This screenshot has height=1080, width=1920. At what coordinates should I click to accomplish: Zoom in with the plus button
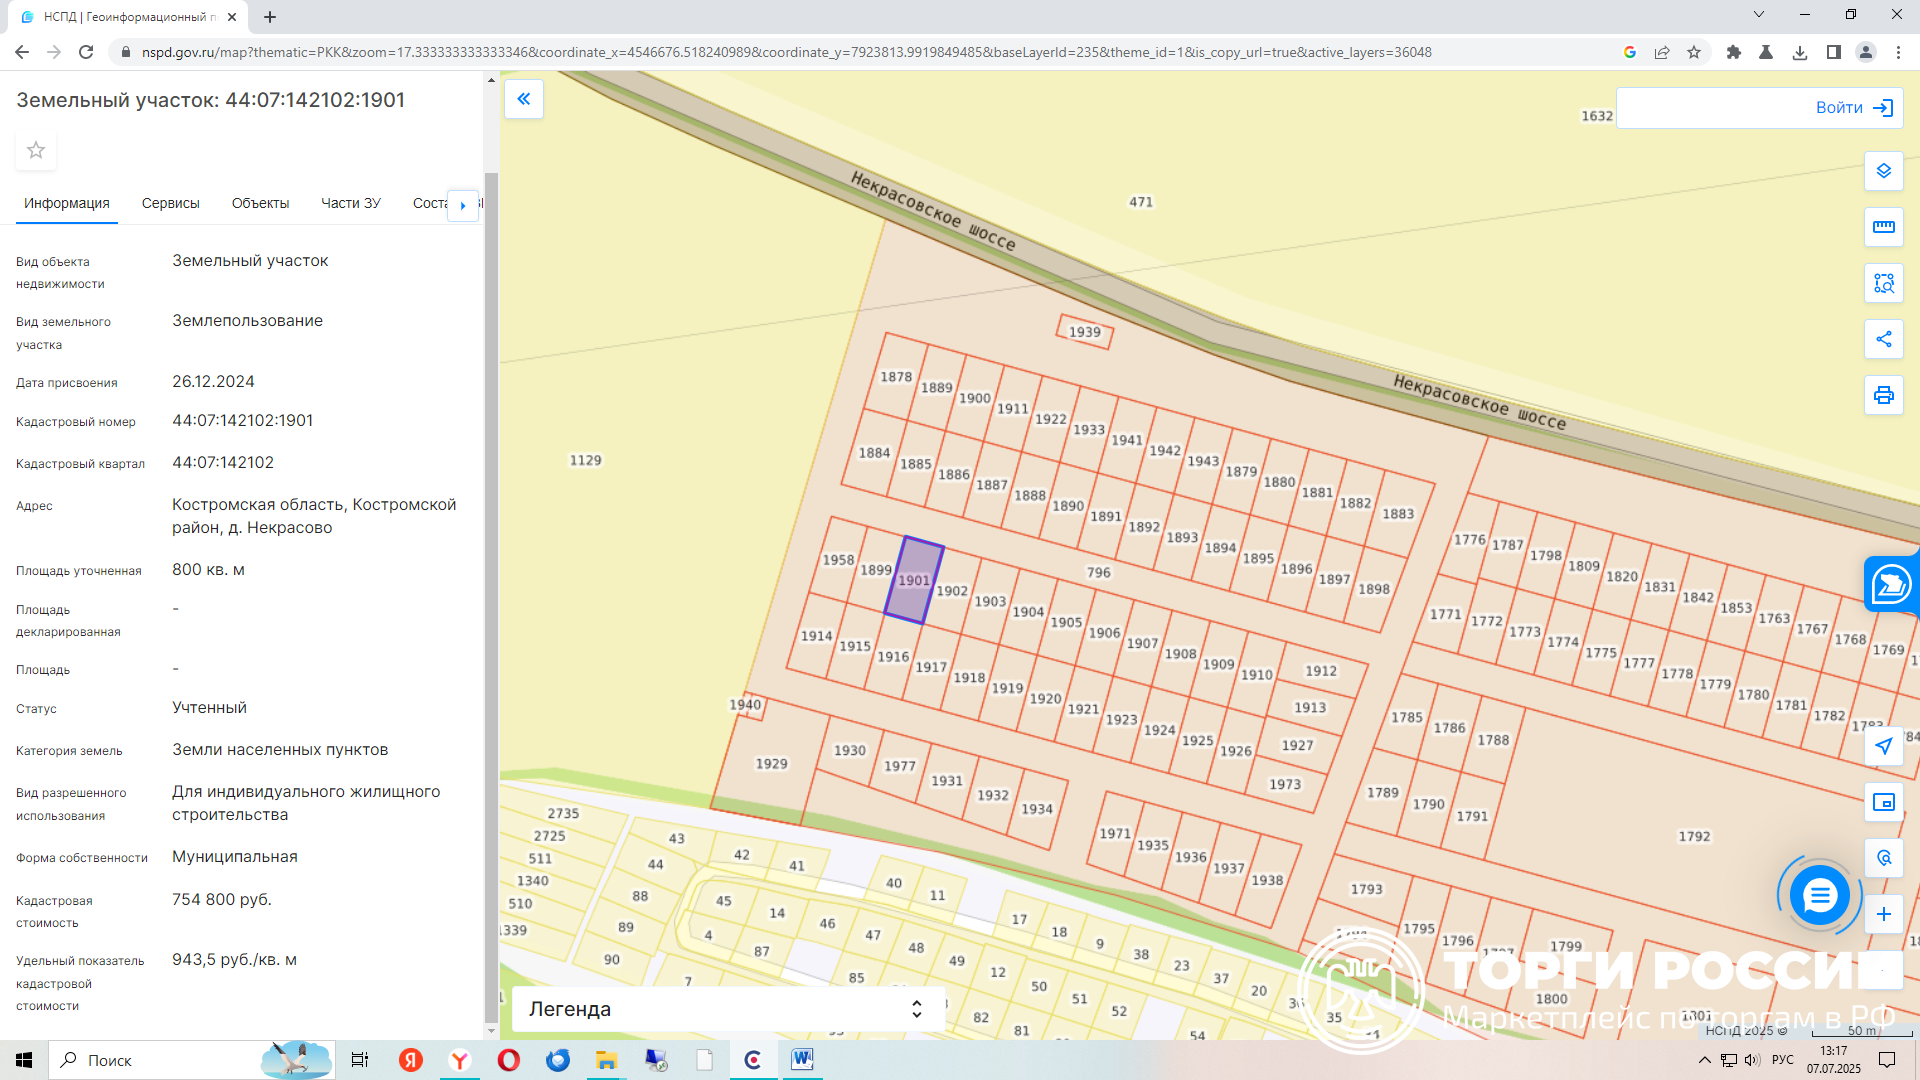1883,914
